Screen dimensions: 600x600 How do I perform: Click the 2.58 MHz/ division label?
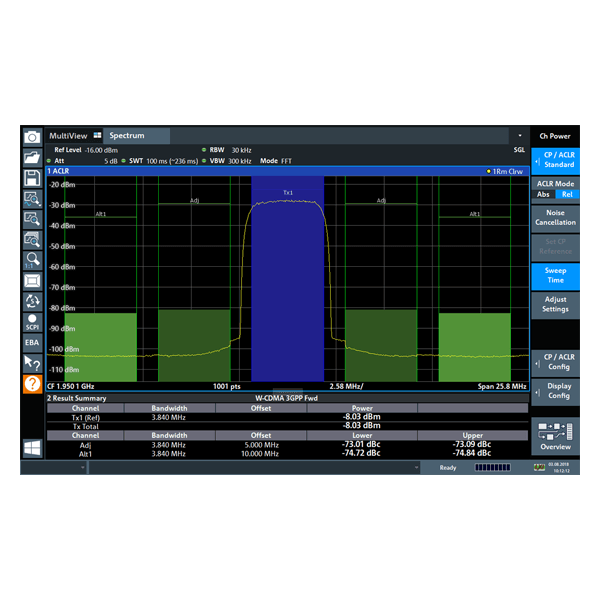point(346,386)
